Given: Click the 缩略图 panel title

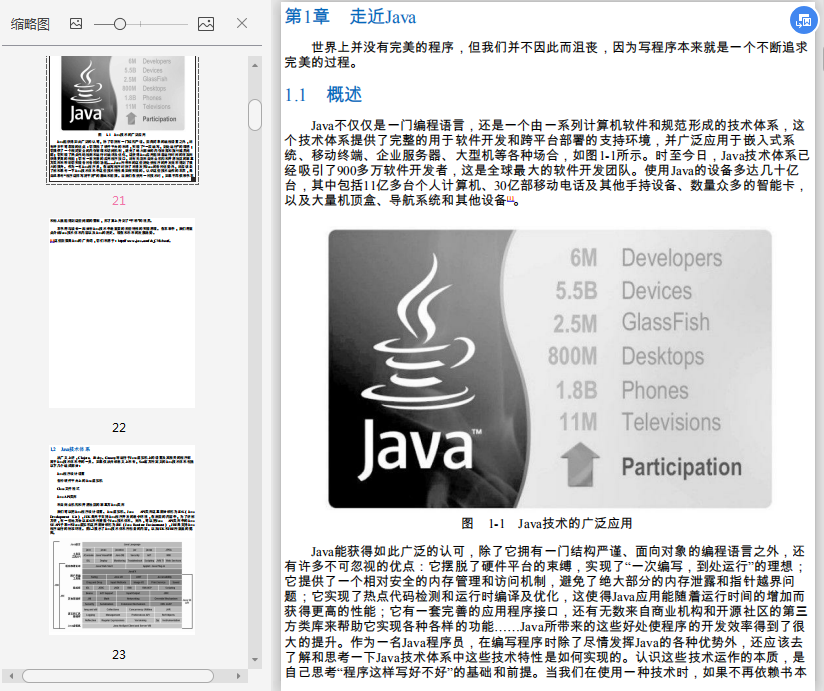Looking at the screenshot, I should click(30, 24).
